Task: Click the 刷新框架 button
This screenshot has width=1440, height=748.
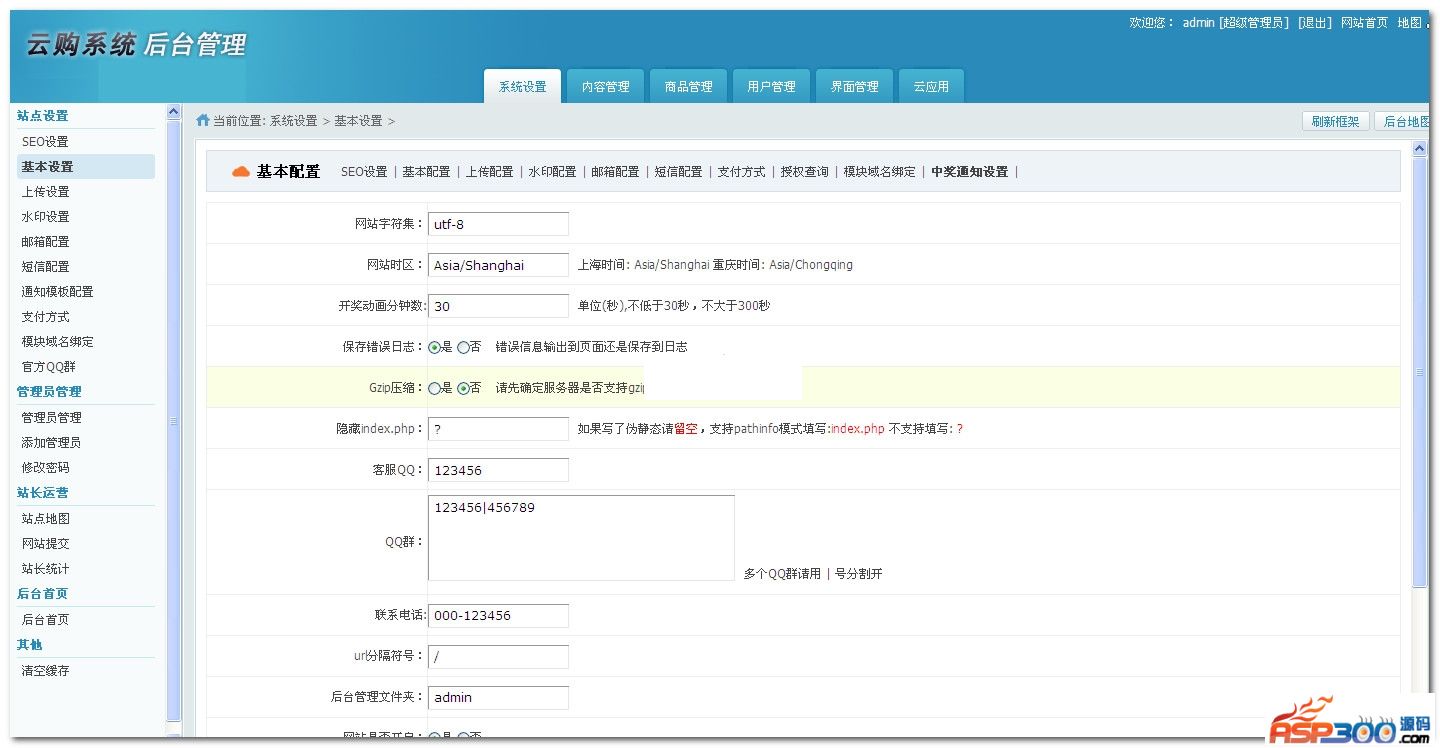Action: point(1335,121)
